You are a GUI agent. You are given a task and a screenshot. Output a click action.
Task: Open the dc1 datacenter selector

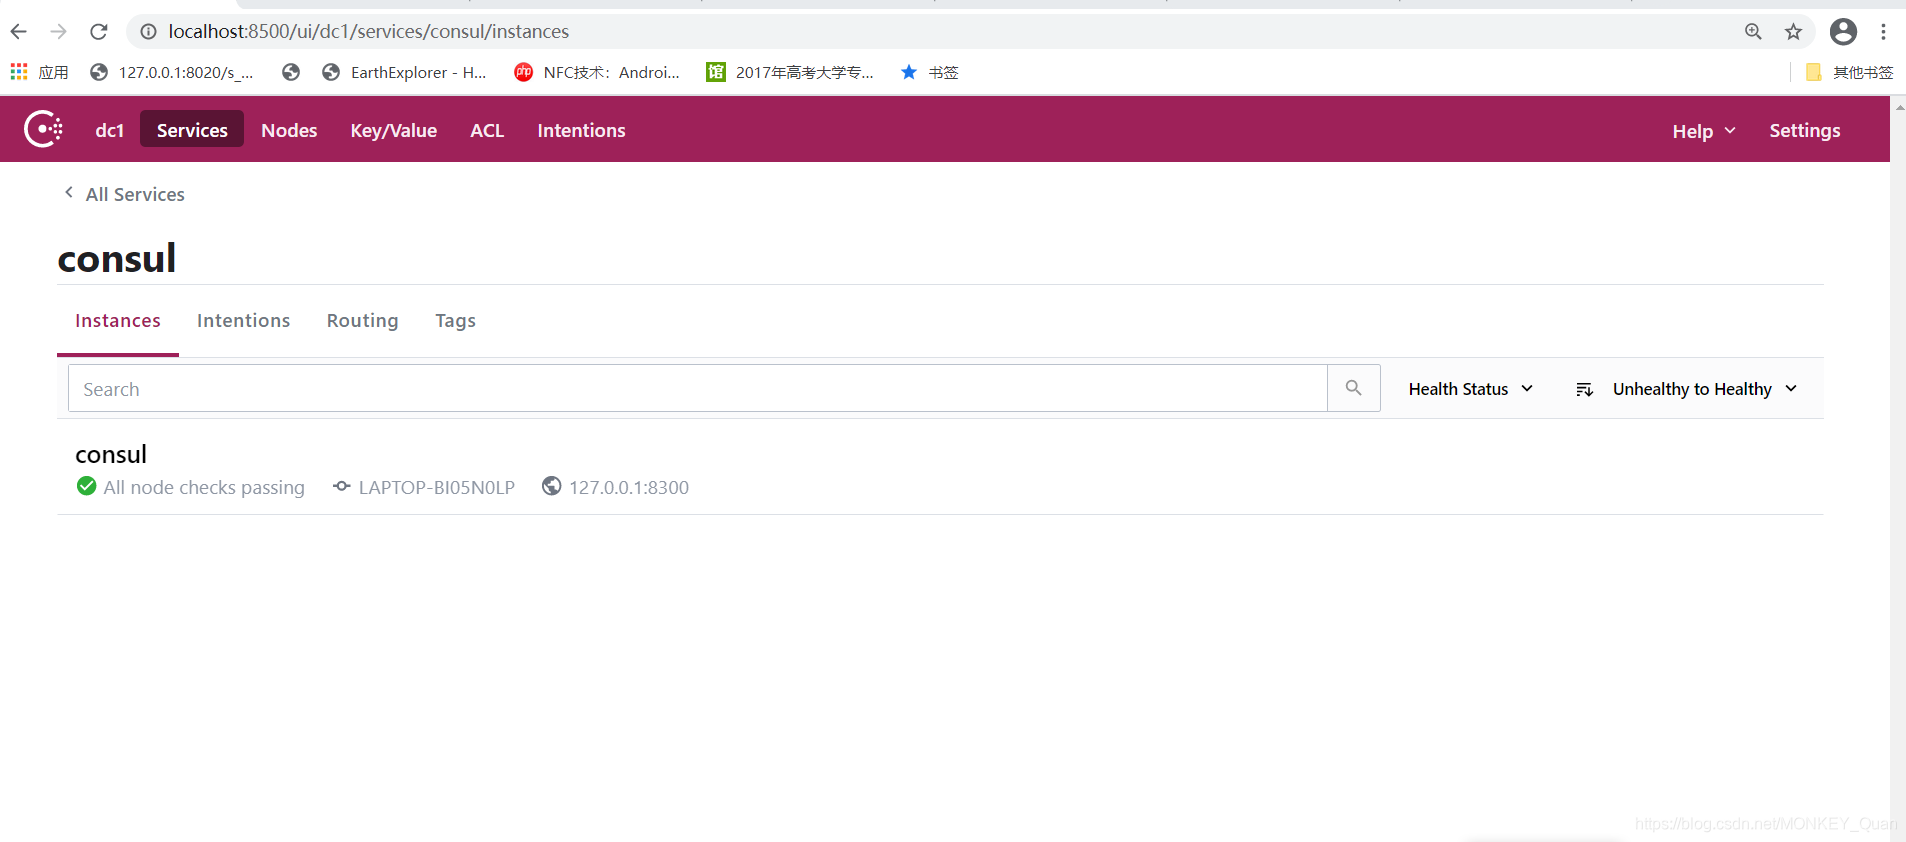(x=110, y=130)
